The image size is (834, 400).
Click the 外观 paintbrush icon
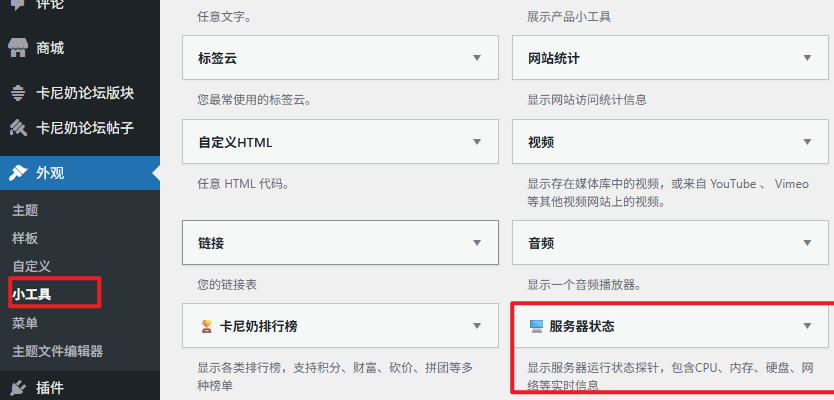17,173
